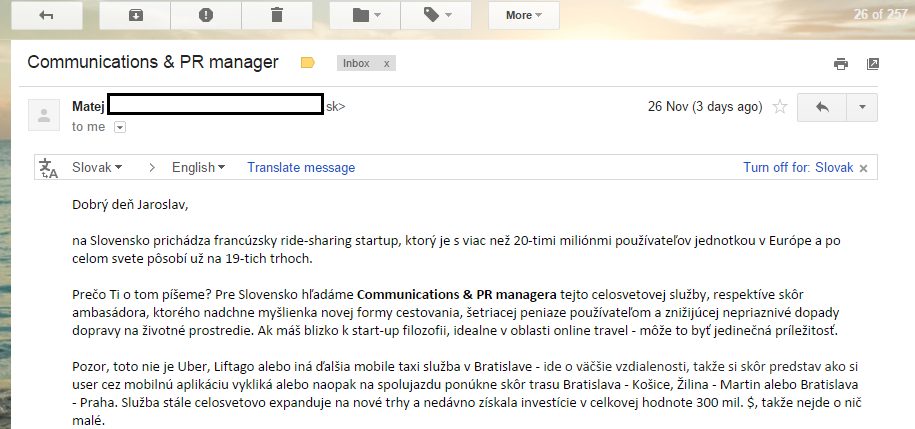915x429 pixels.
Task: Click the Translate message link
Action: pos(301,167)
